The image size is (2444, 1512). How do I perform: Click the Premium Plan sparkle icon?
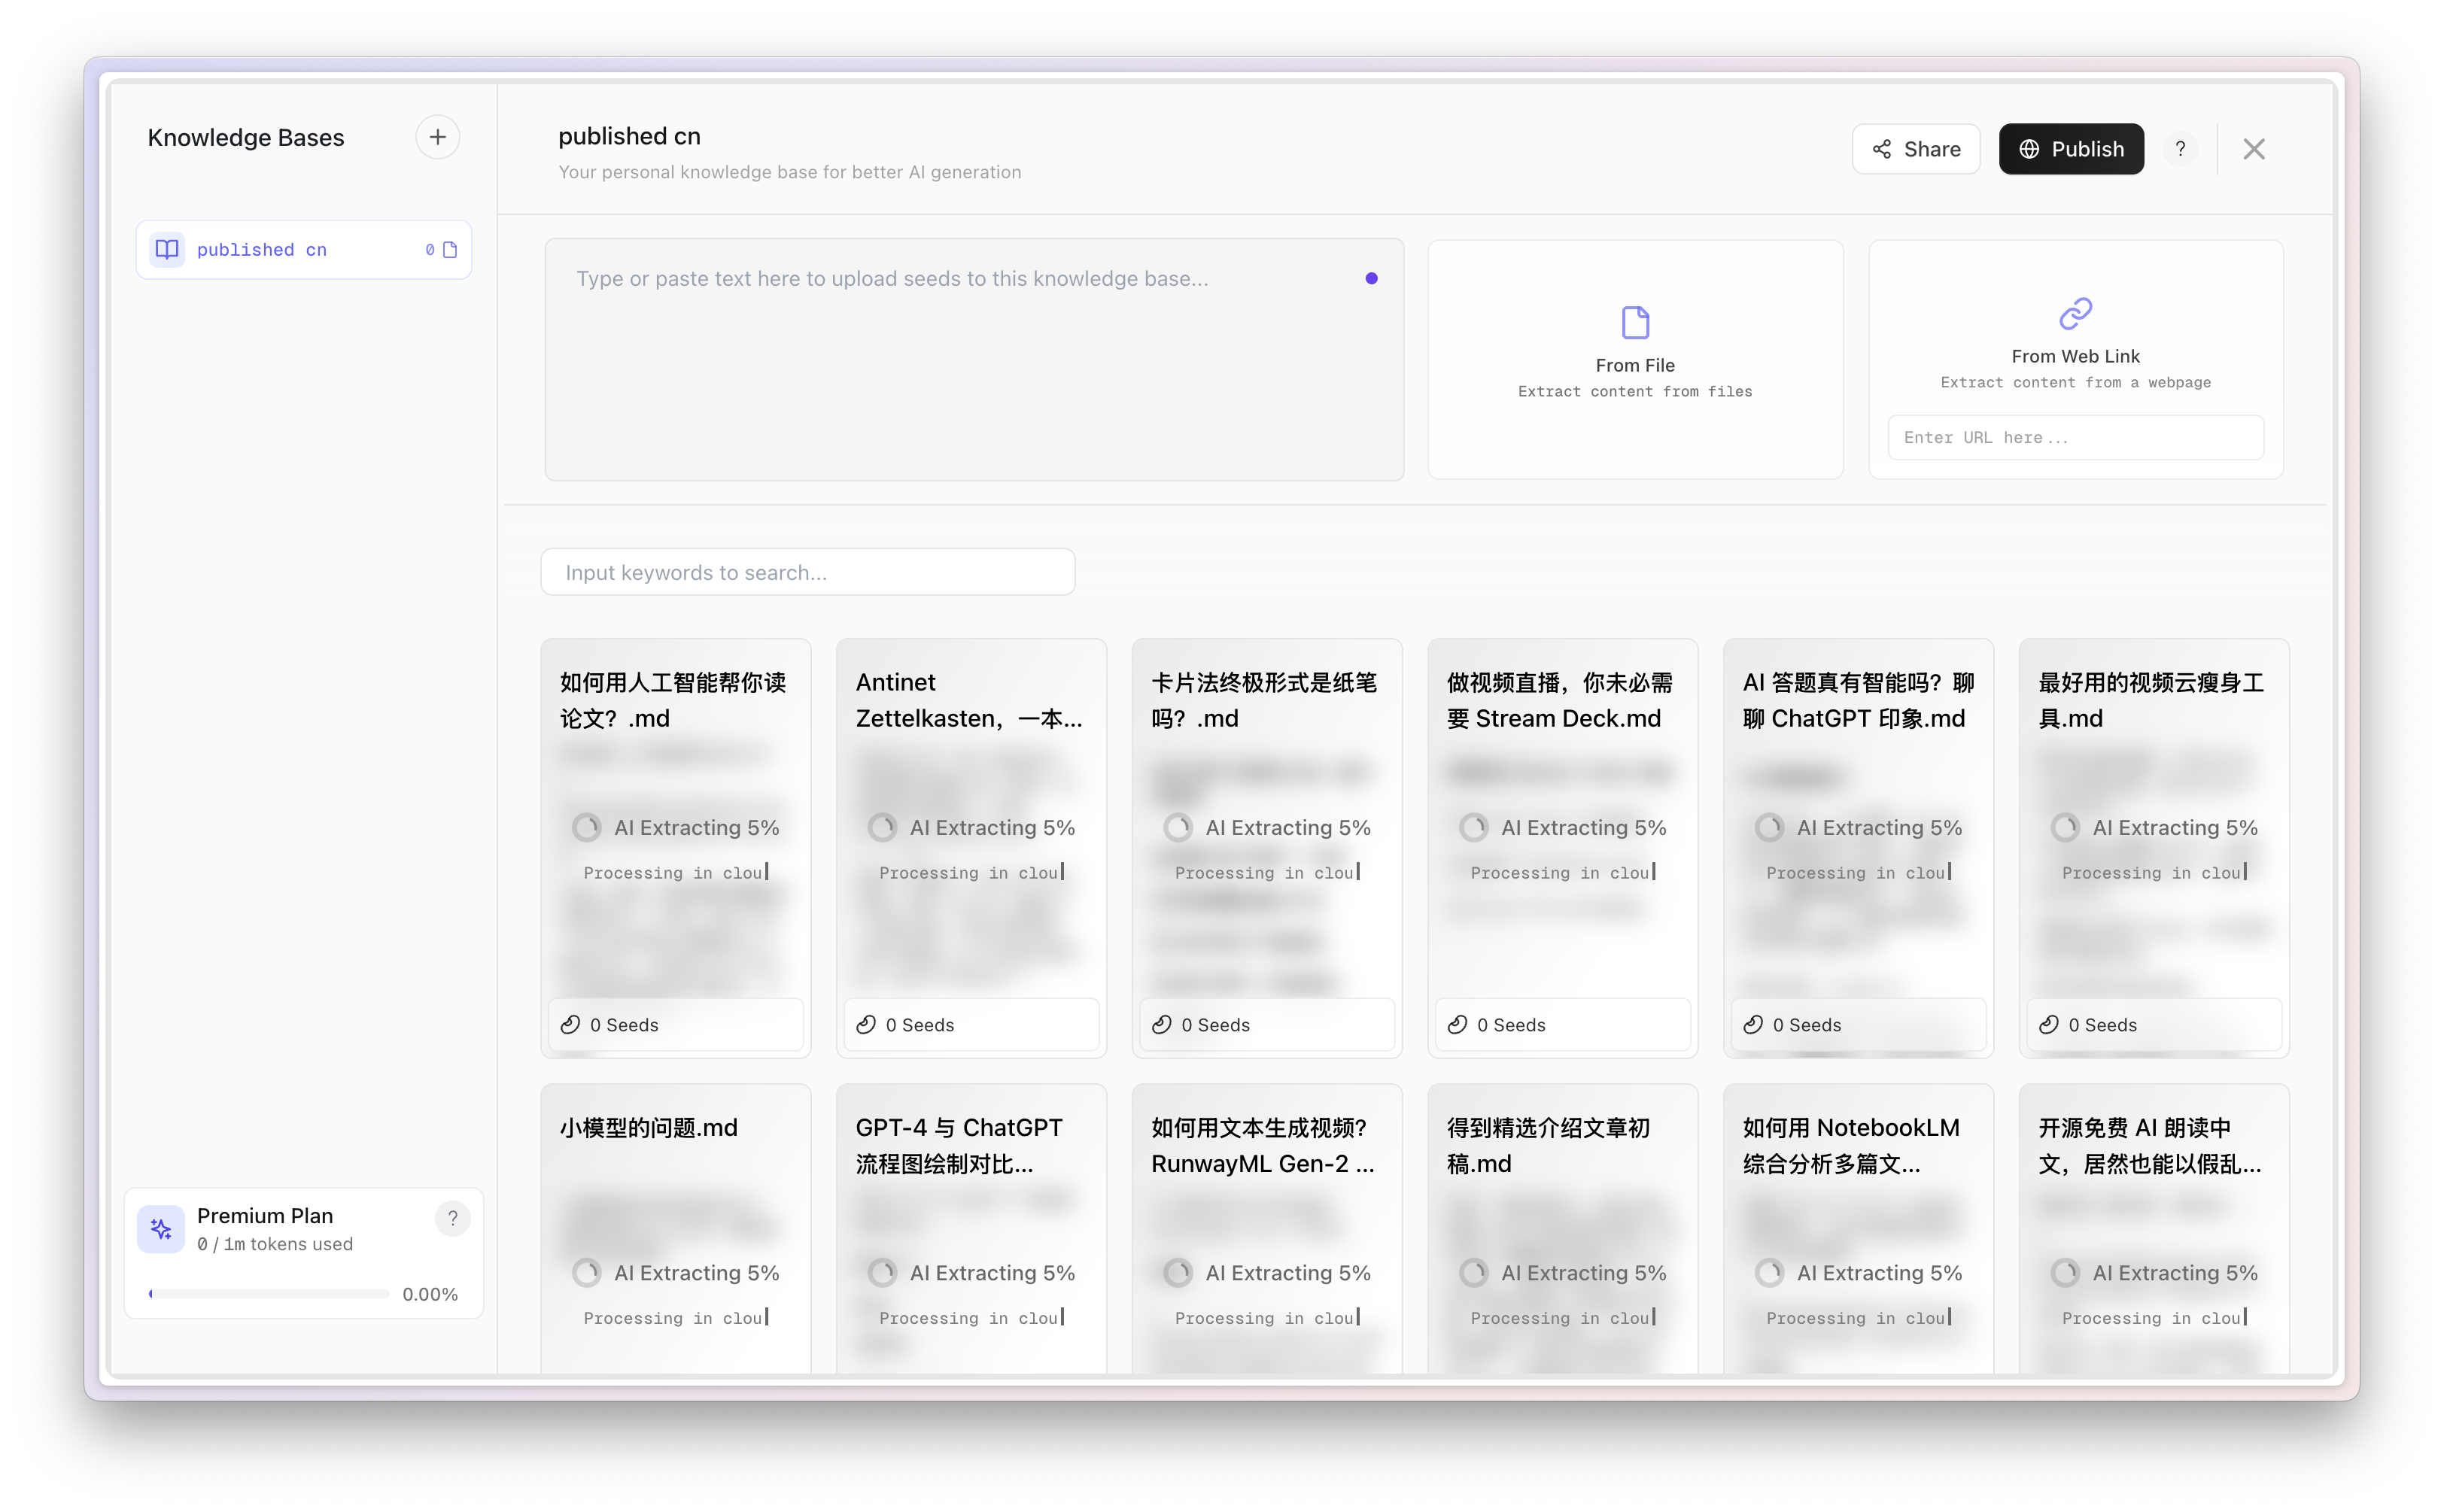tap(161, 1229)
